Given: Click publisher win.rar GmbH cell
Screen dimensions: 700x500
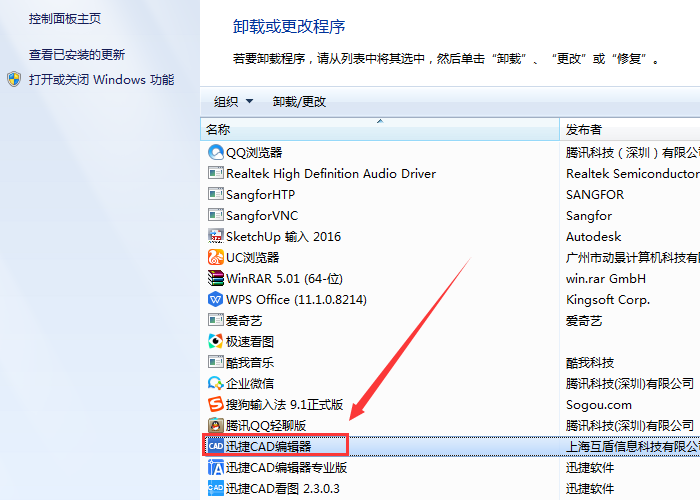Looking at the screenshot, I should [605, 279].
